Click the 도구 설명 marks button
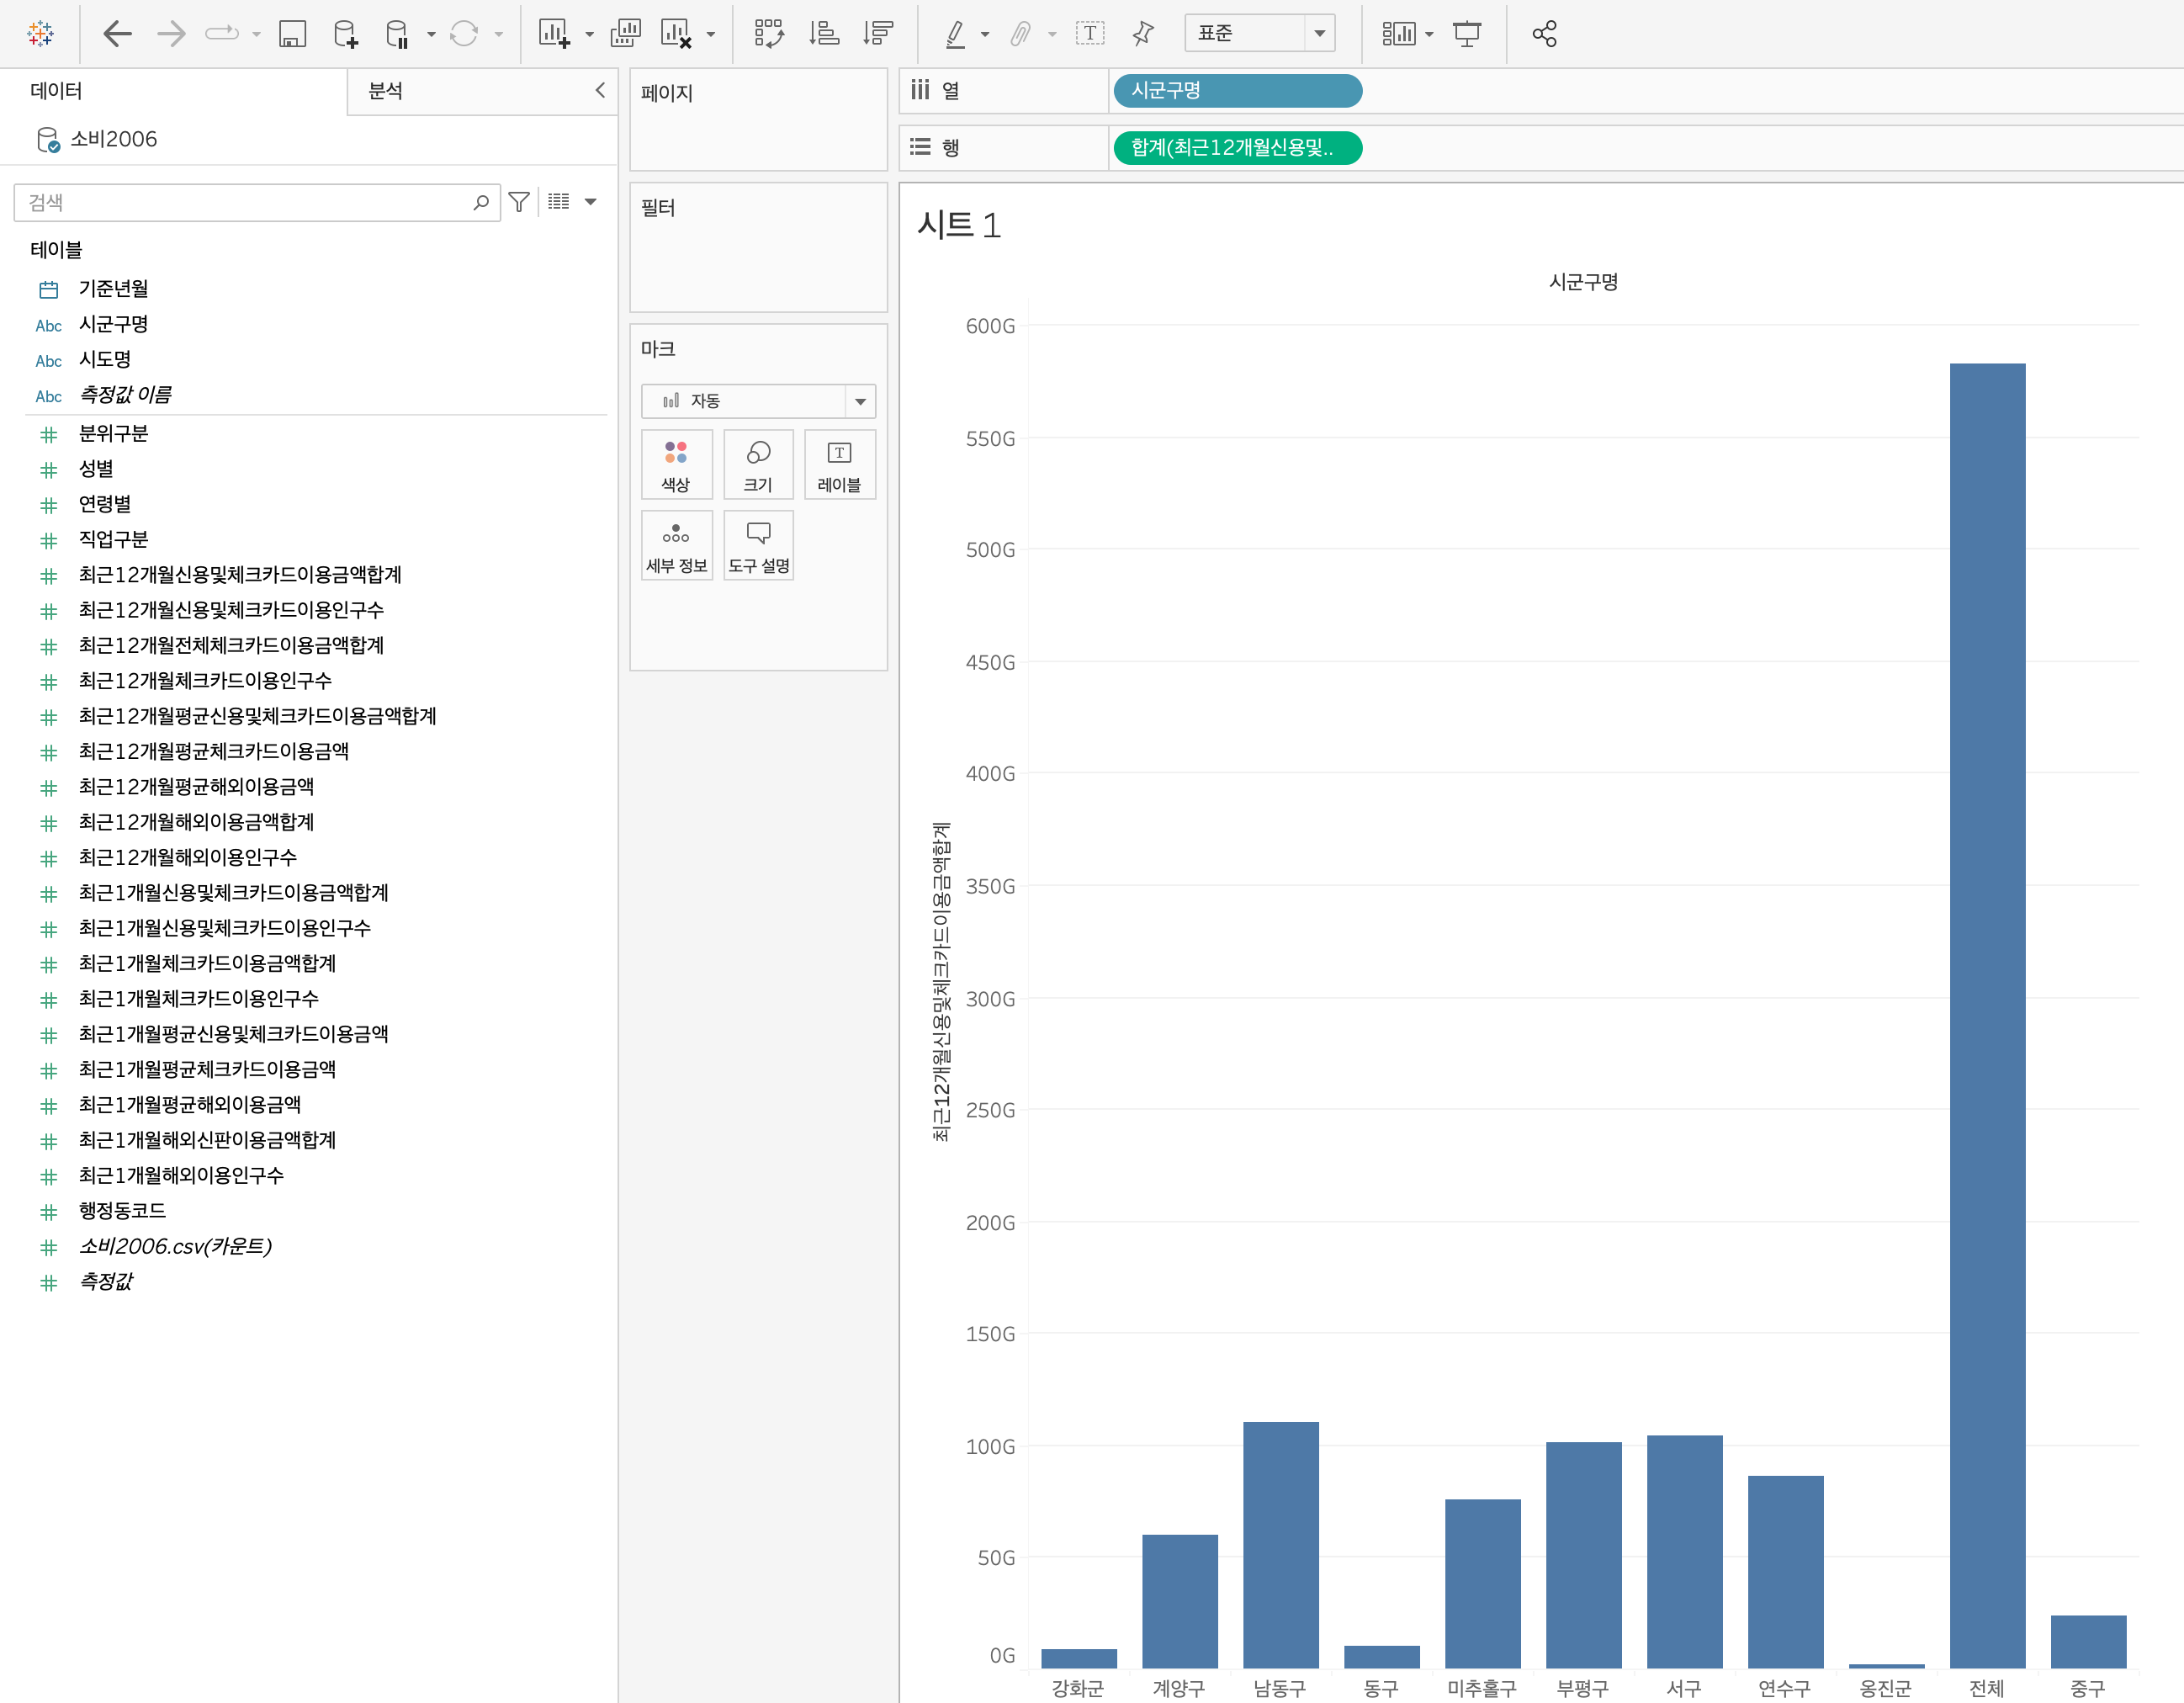Screen dimensions: 2184x1703 pyautogui.click(x=758, y=545)
